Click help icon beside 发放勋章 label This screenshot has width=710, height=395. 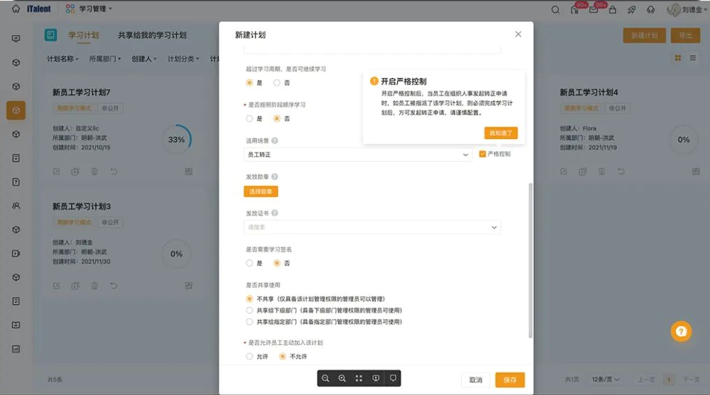point(275,177)
